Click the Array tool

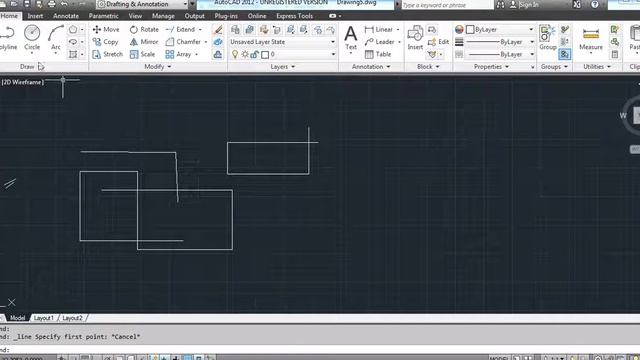(x=178, y=54)
